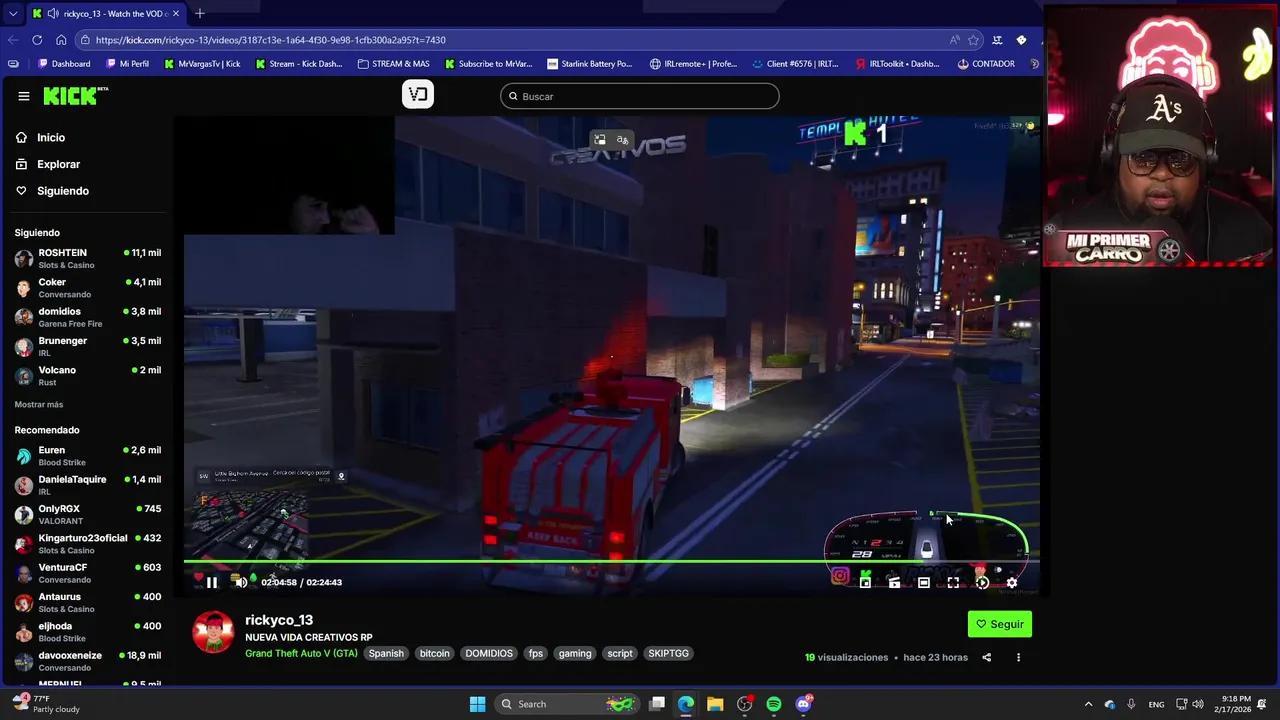Close the rickyco_13 browser tab

pos(176,14)
